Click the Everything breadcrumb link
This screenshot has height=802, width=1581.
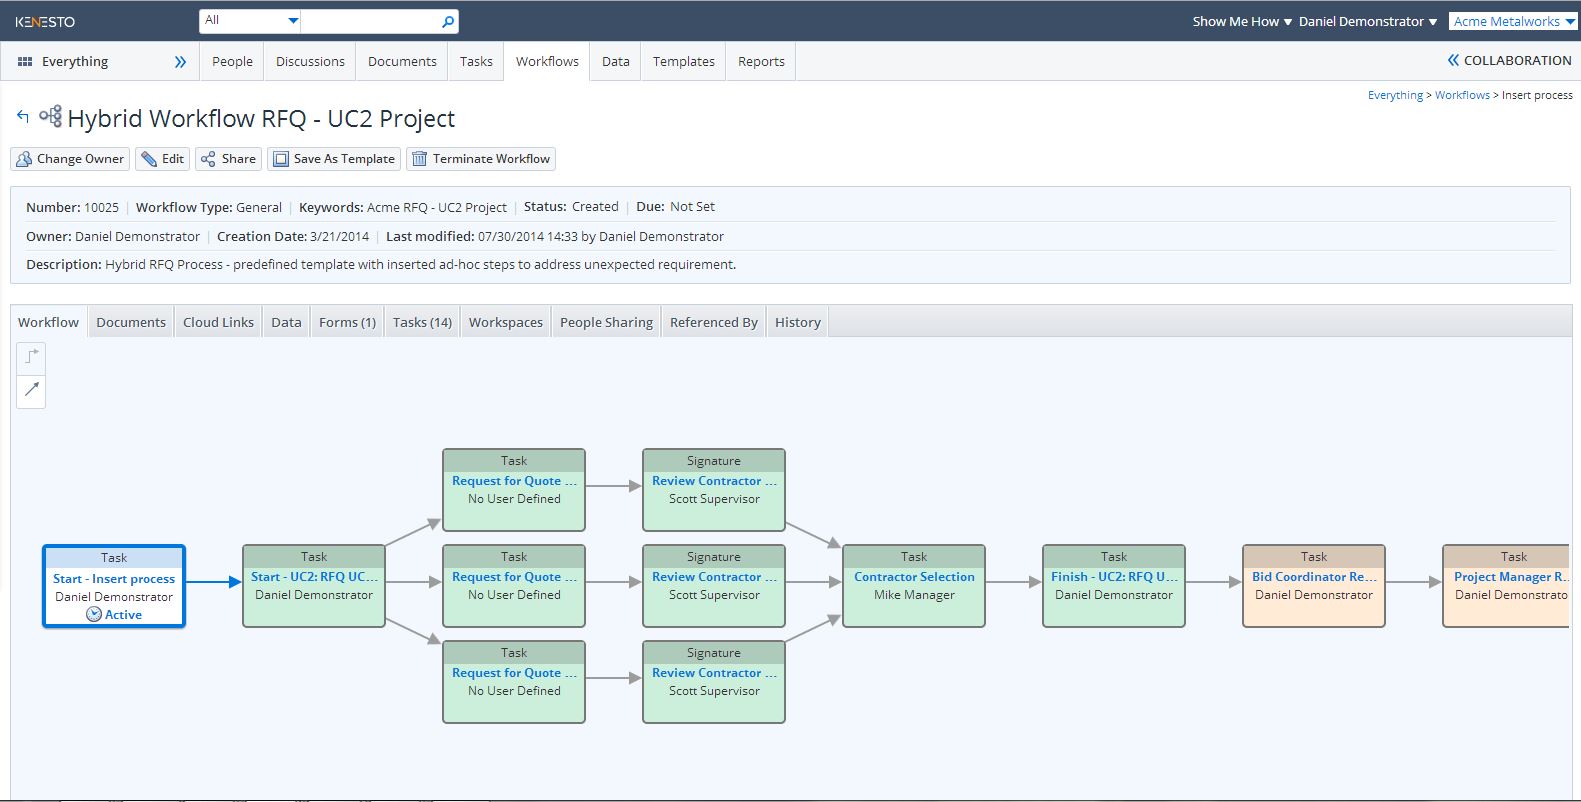coord(1395,95)
